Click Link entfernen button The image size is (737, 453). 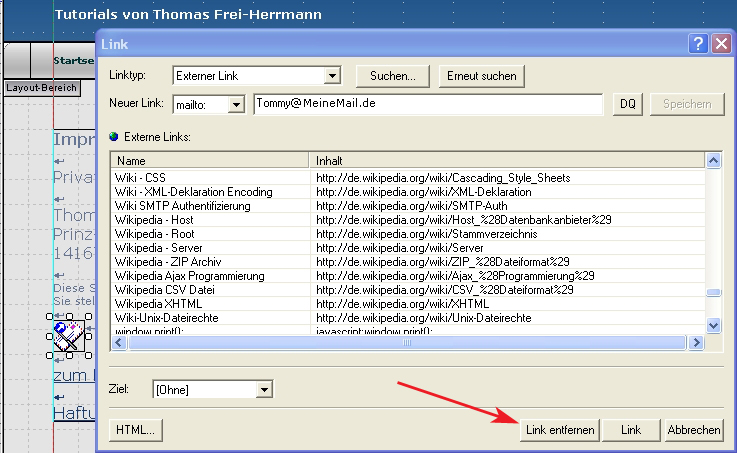click(559, 430)
